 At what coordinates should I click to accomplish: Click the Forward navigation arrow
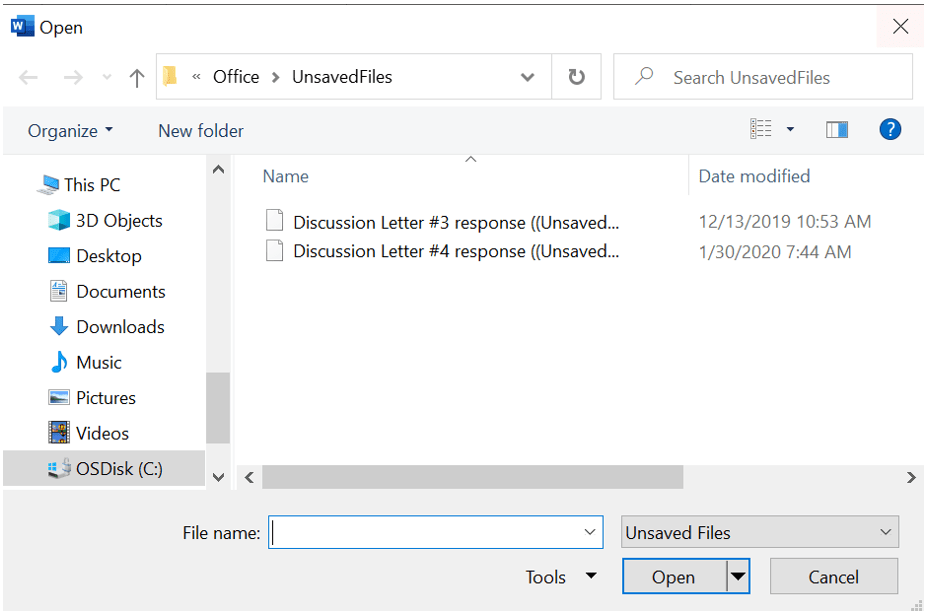click(73, 78)
